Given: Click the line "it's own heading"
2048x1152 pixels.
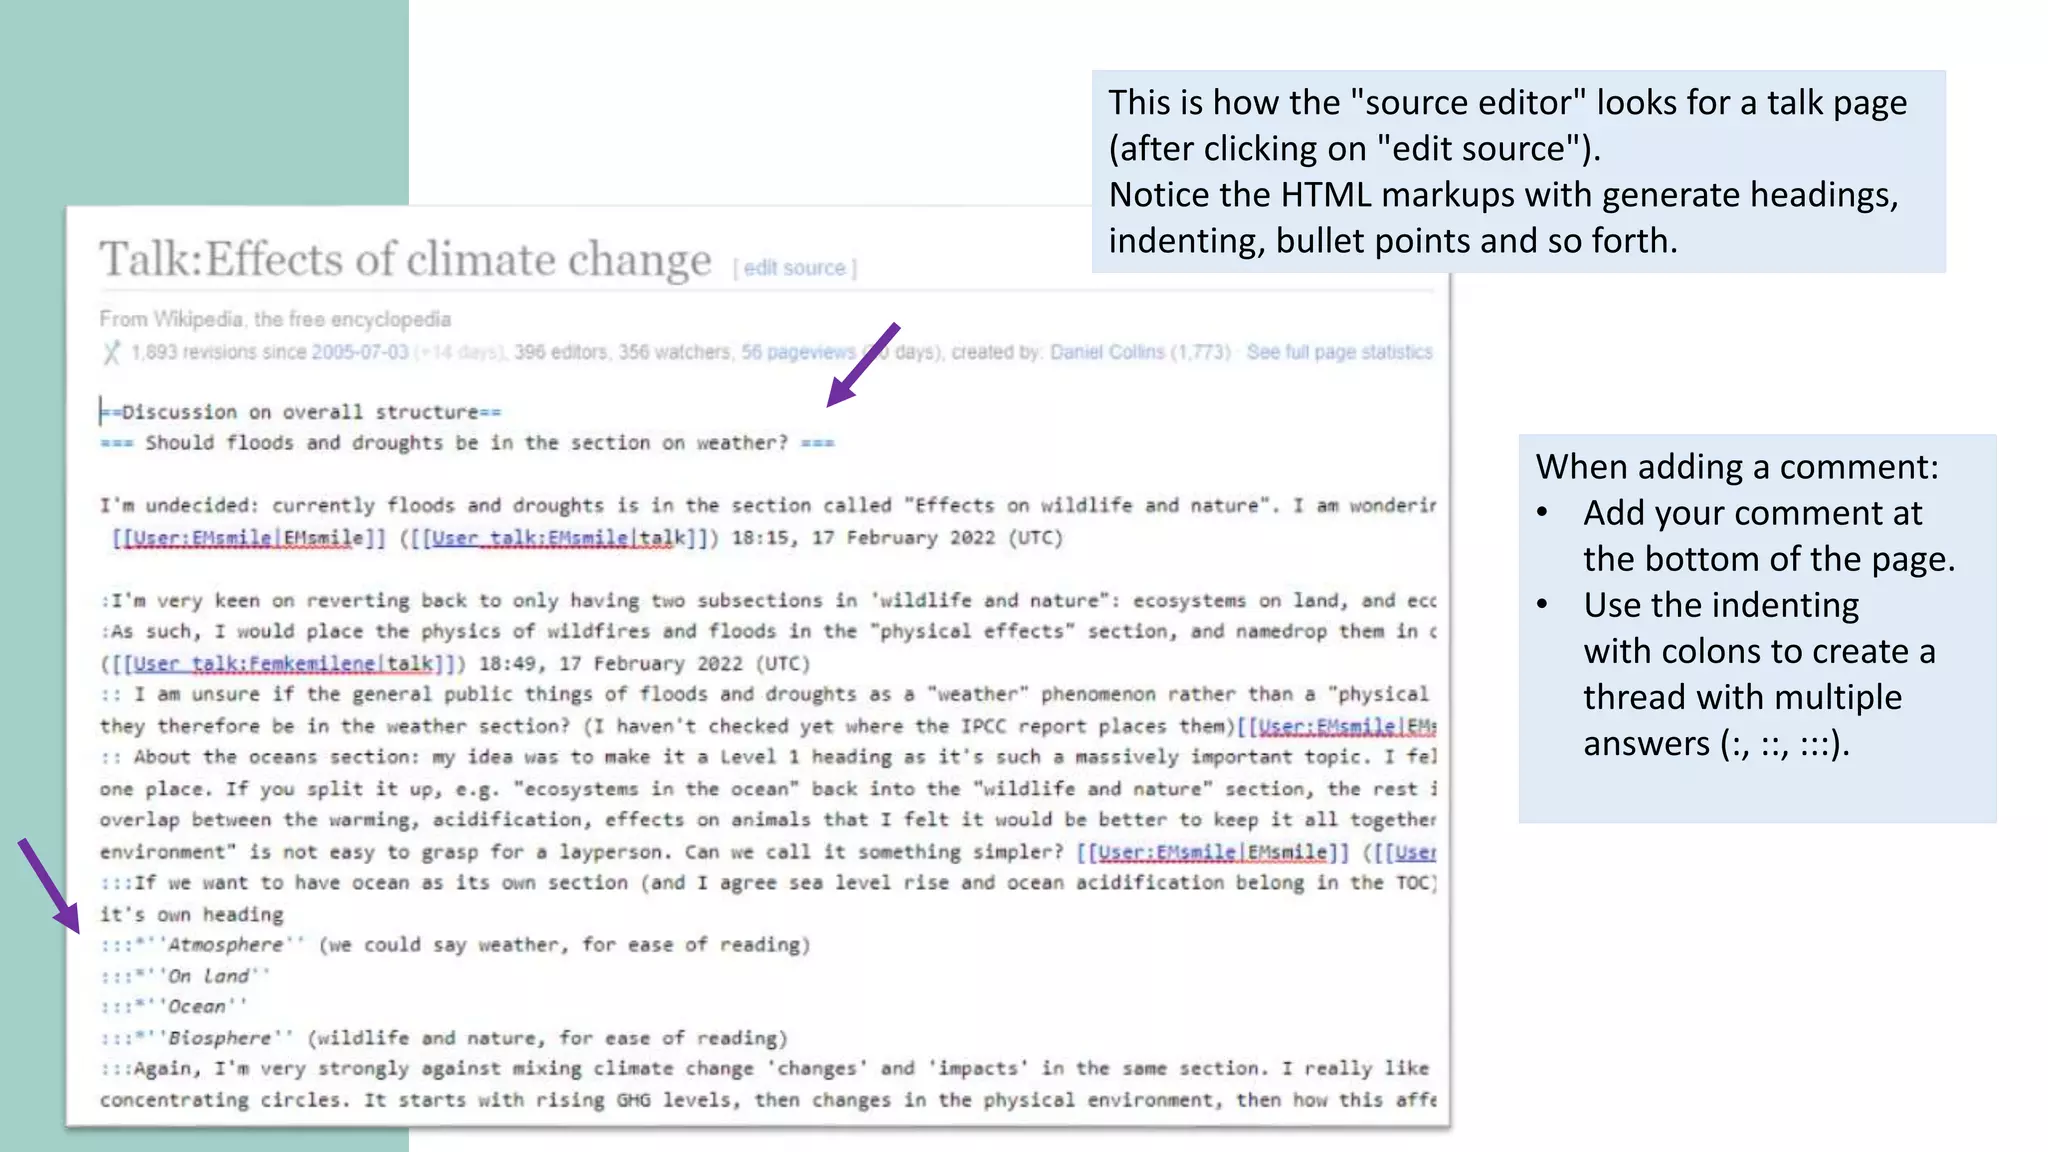Looking at the screenshot, I should coord(191,915).
